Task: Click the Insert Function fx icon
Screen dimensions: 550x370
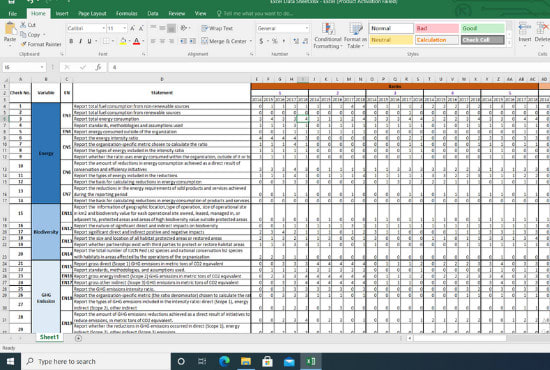Action: tap(99, 67)
